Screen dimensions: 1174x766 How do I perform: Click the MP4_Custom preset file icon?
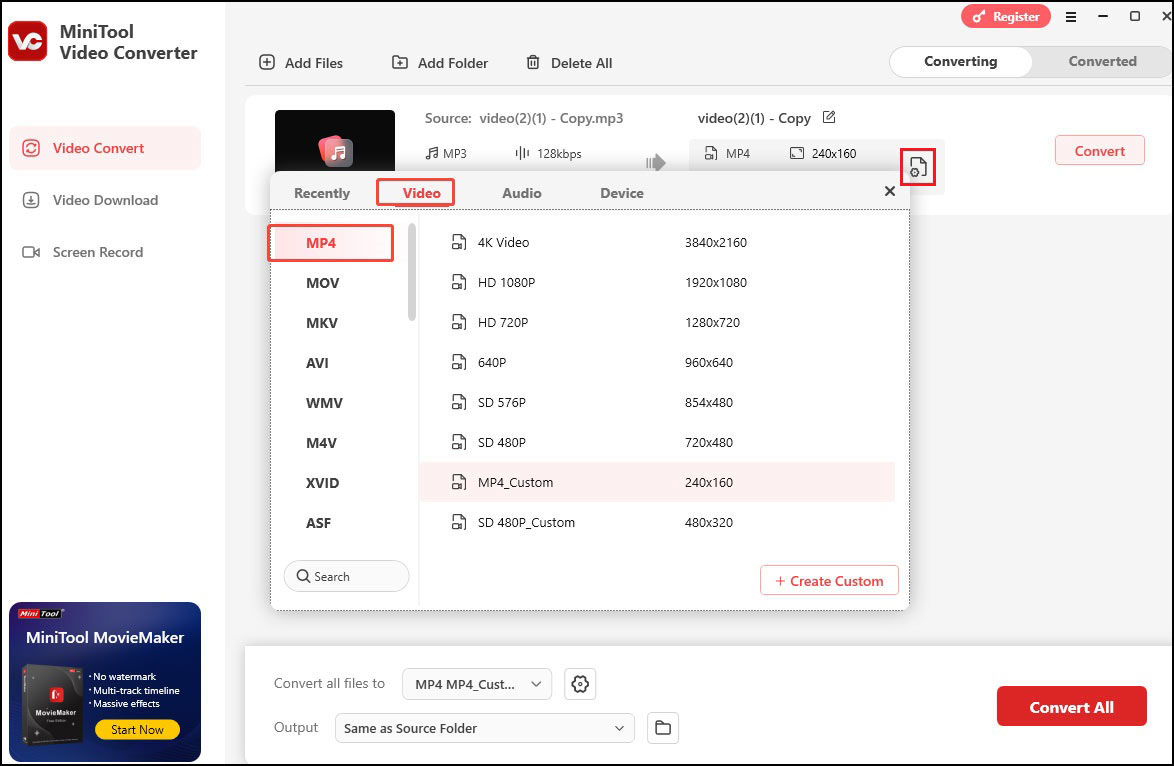[458, 482]
